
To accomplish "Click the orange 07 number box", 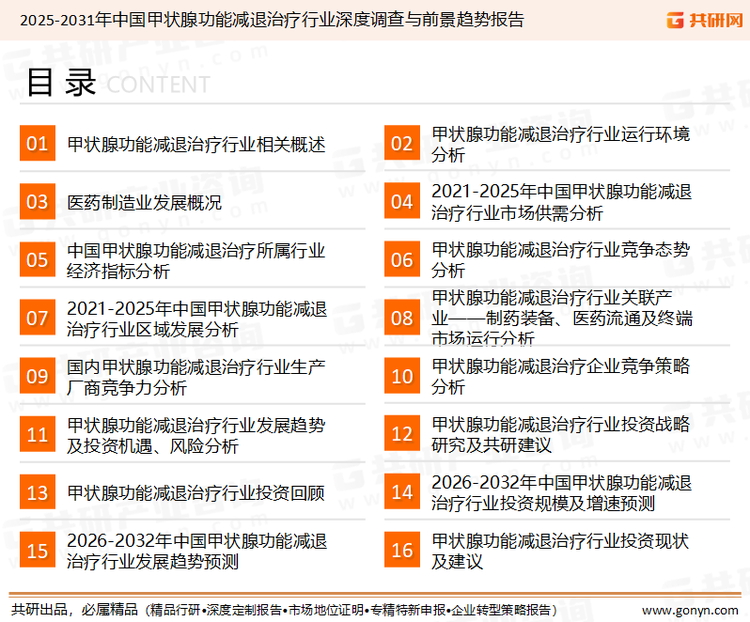I will (x=37, y=318).
